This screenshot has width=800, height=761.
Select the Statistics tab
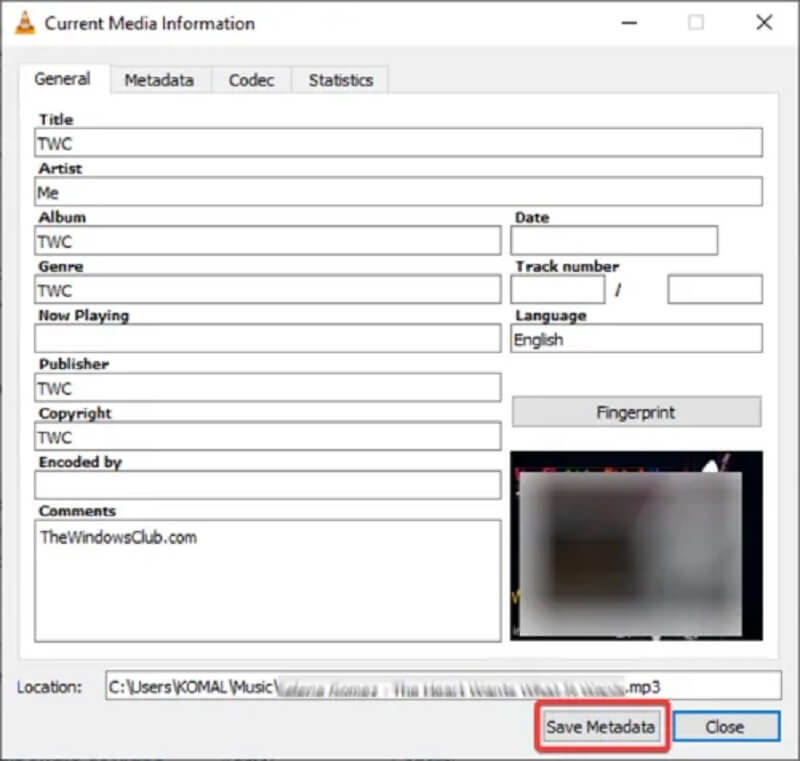click(339, 80)
